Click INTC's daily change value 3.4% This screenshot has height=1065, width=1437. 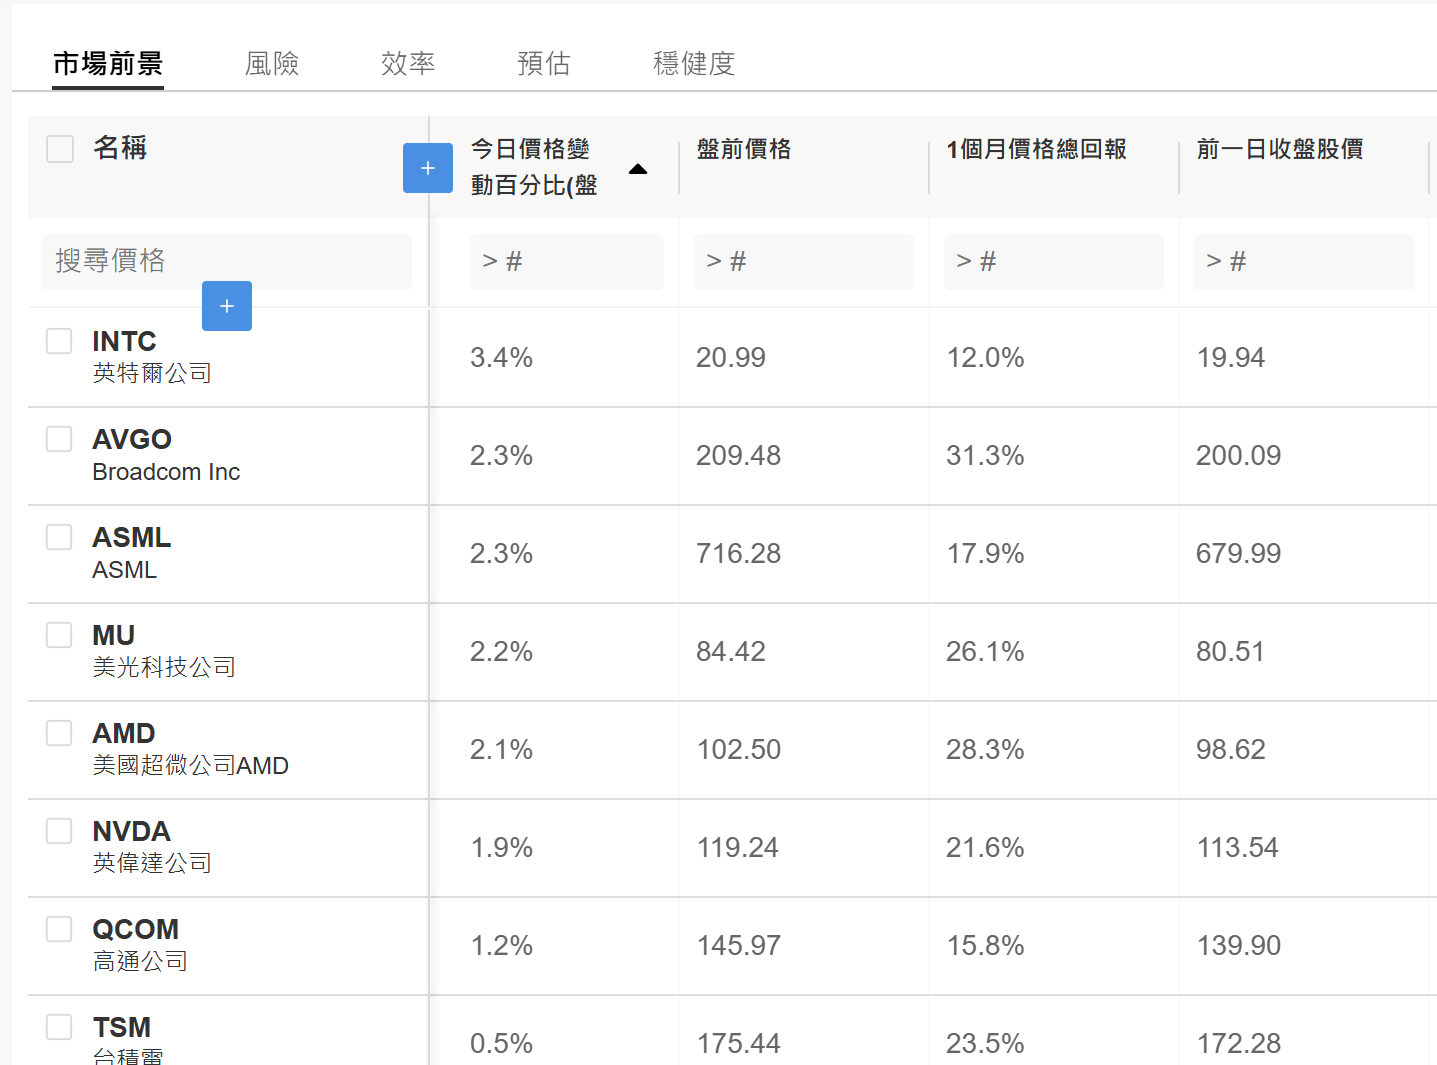click(501, 357)
